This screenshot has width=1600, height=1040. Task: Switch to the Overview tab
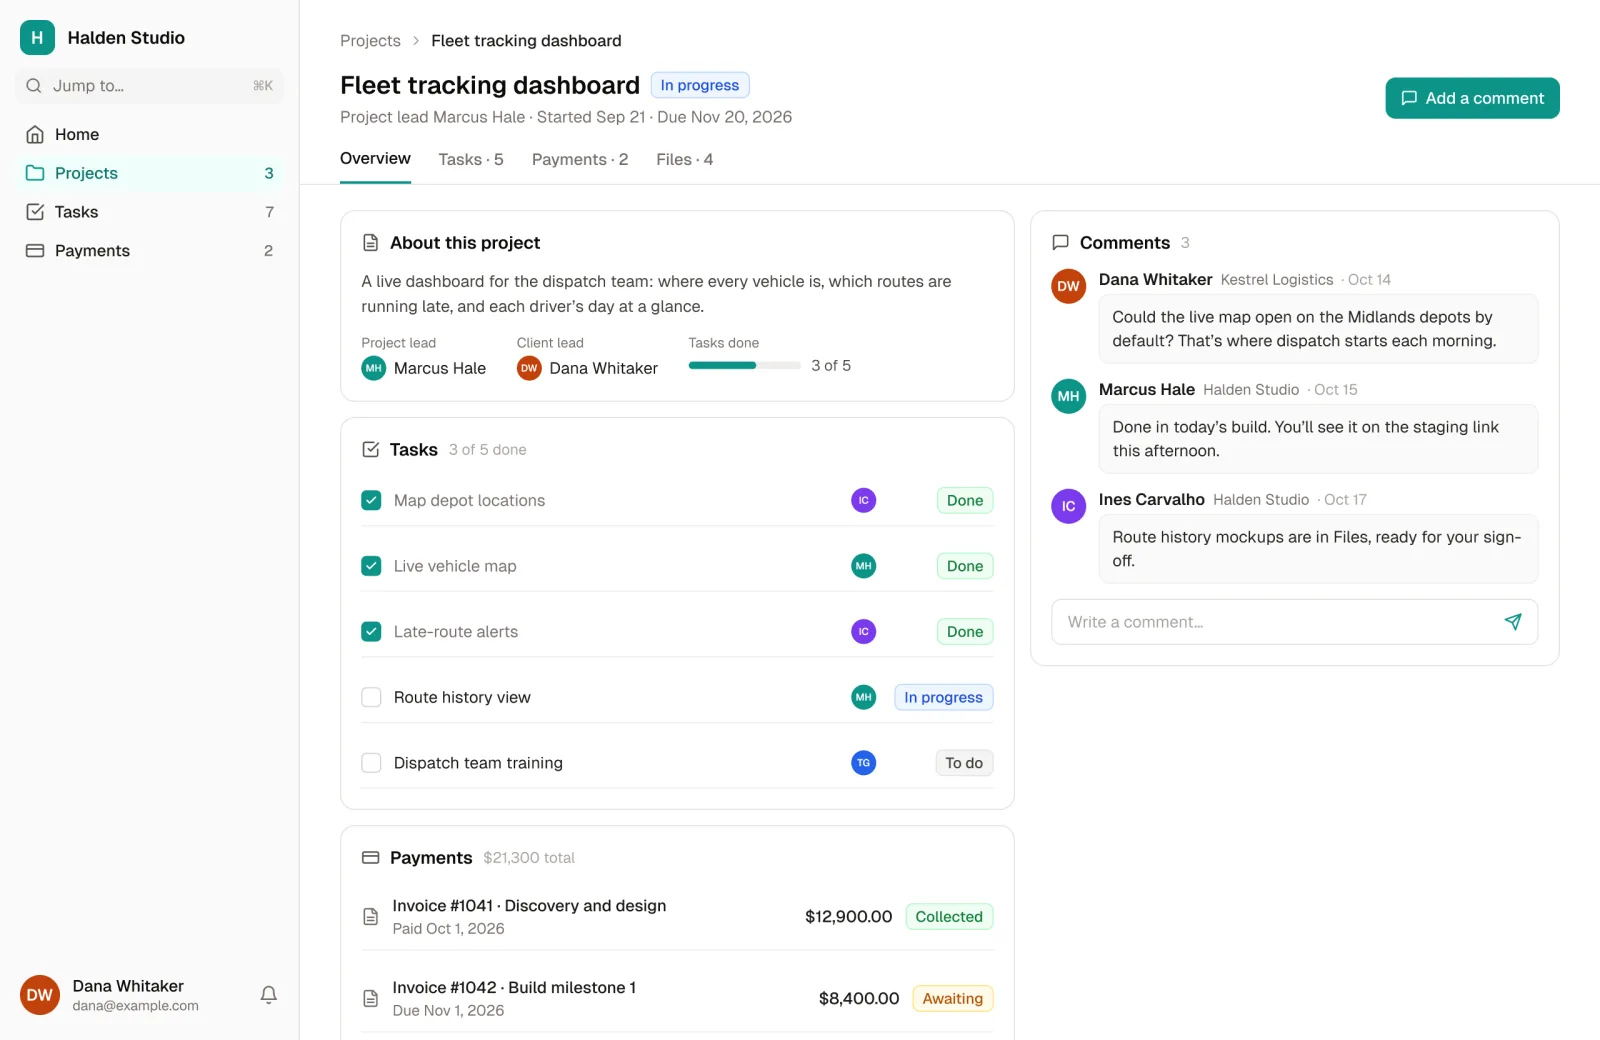click(x=375, y=159)
